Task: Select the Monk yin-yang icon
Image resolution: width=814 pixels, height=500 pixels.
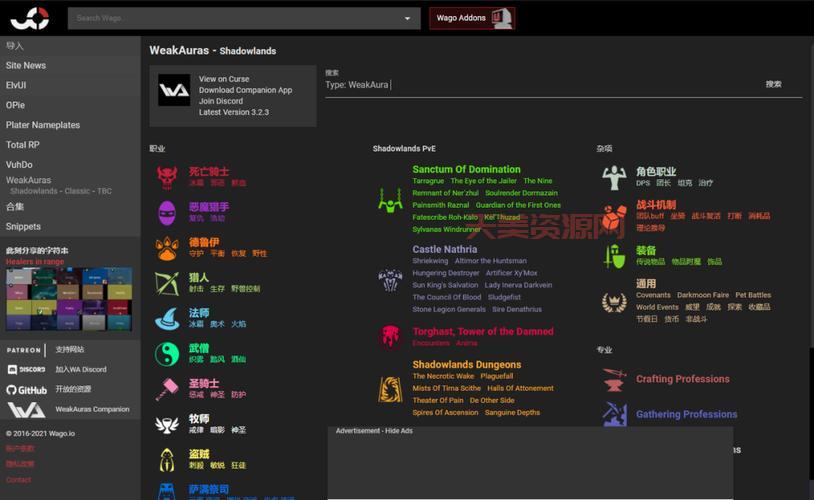Action: pyautogui.click(x=167, y=354)
